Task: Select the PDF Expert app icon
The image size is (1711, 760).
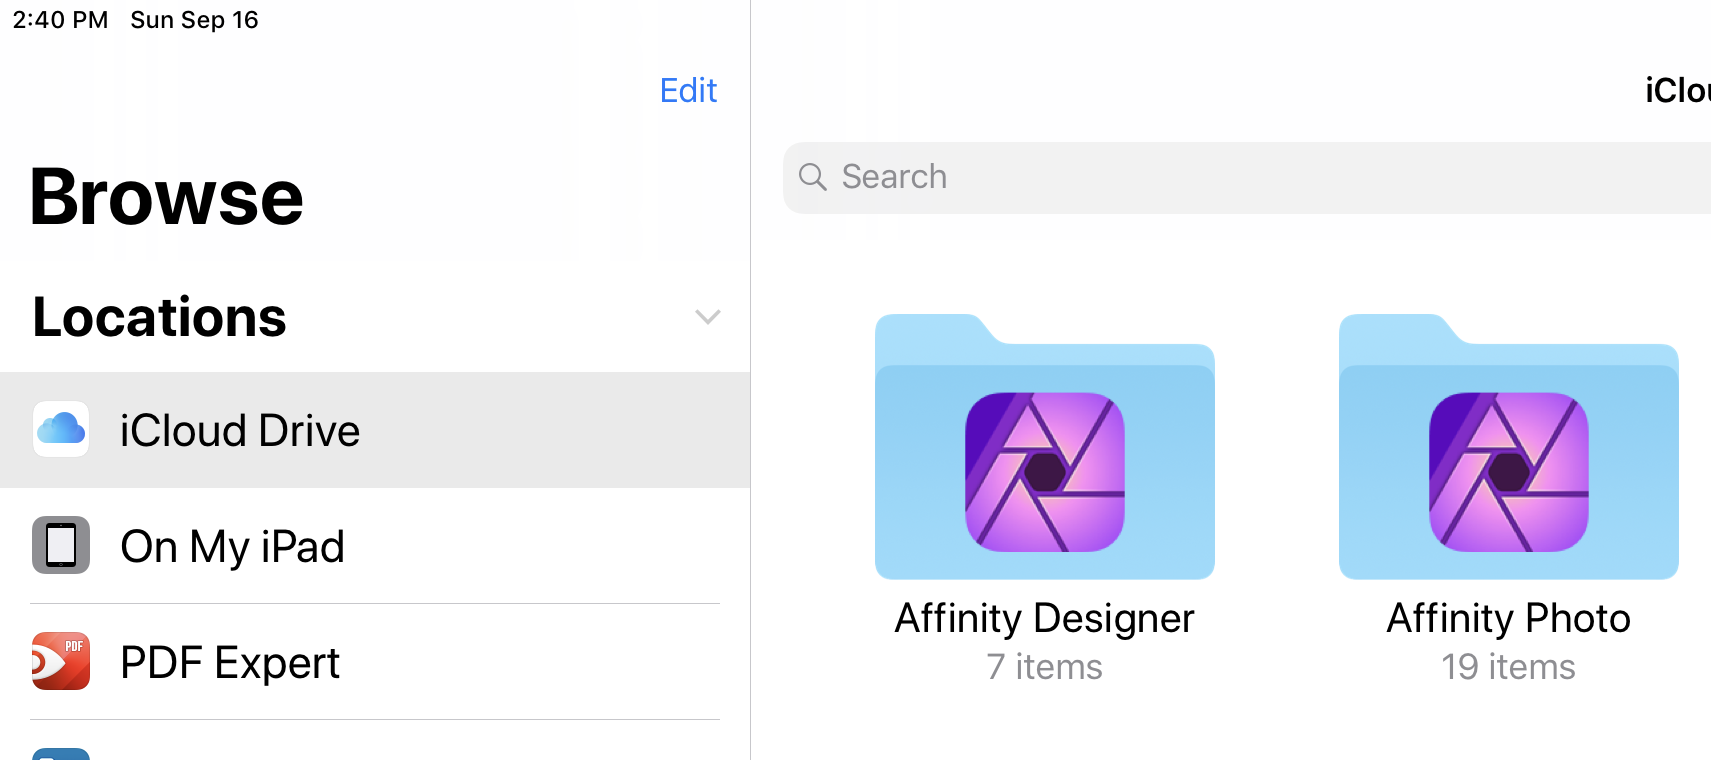Action: coord(61,661)
